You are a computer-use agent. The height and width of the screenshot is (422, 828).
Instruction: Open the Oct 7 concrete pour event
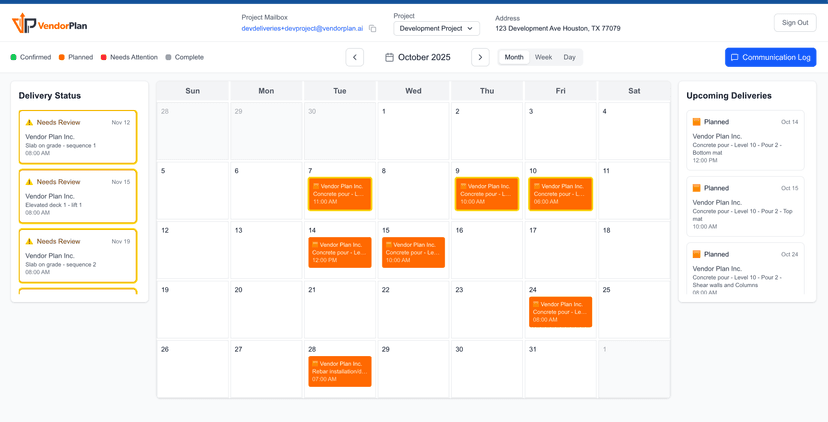coord(340,194)
